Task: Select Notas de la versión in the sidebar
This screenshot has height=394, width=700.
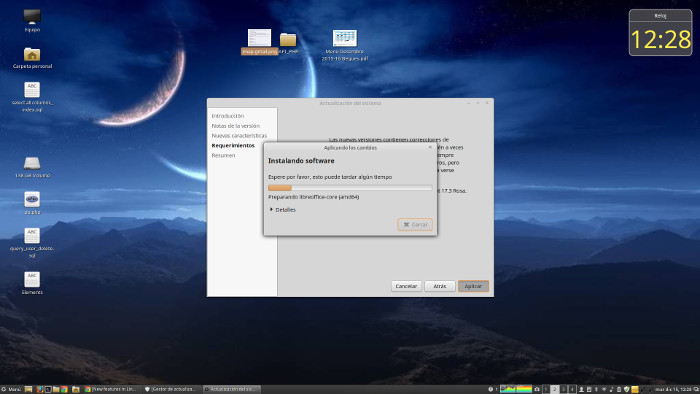Action: [235, 126]
